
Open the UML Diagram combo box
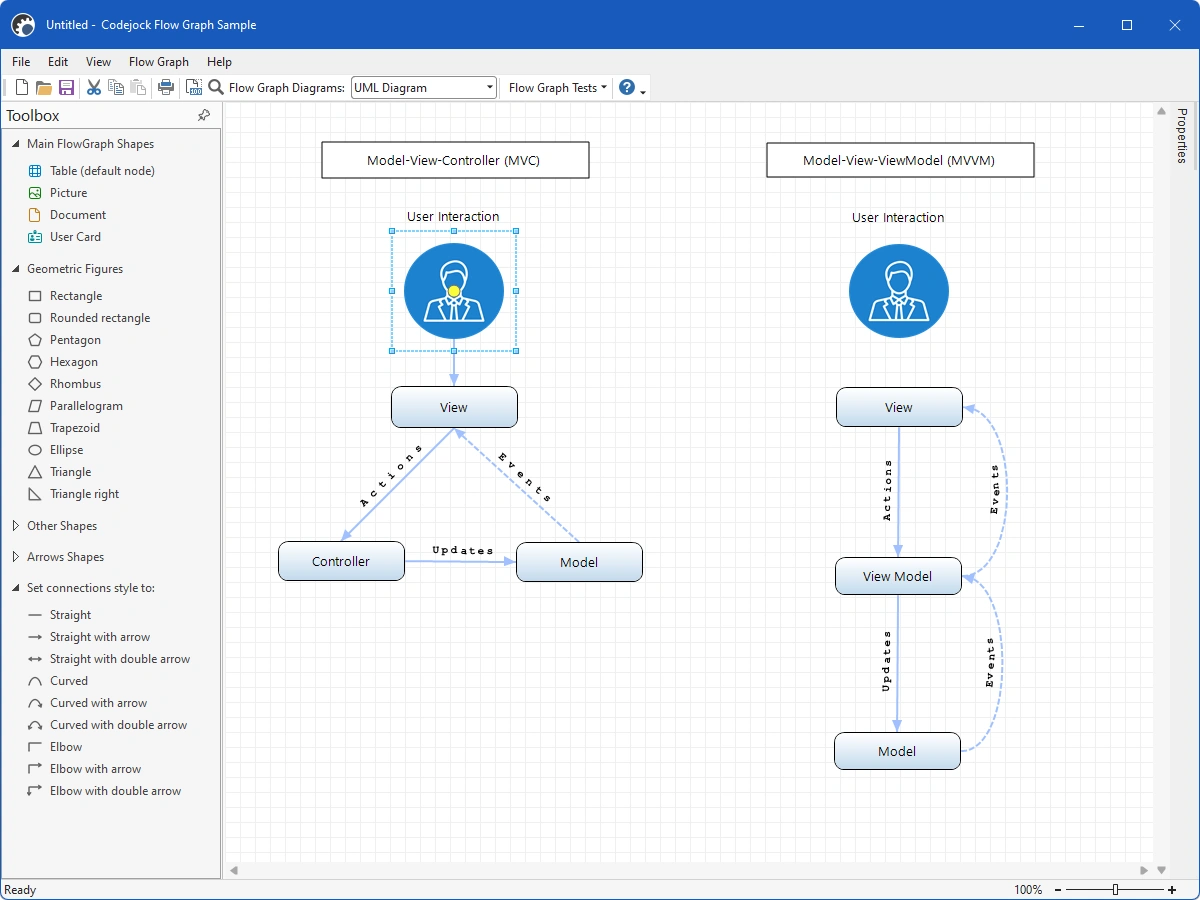424,87
